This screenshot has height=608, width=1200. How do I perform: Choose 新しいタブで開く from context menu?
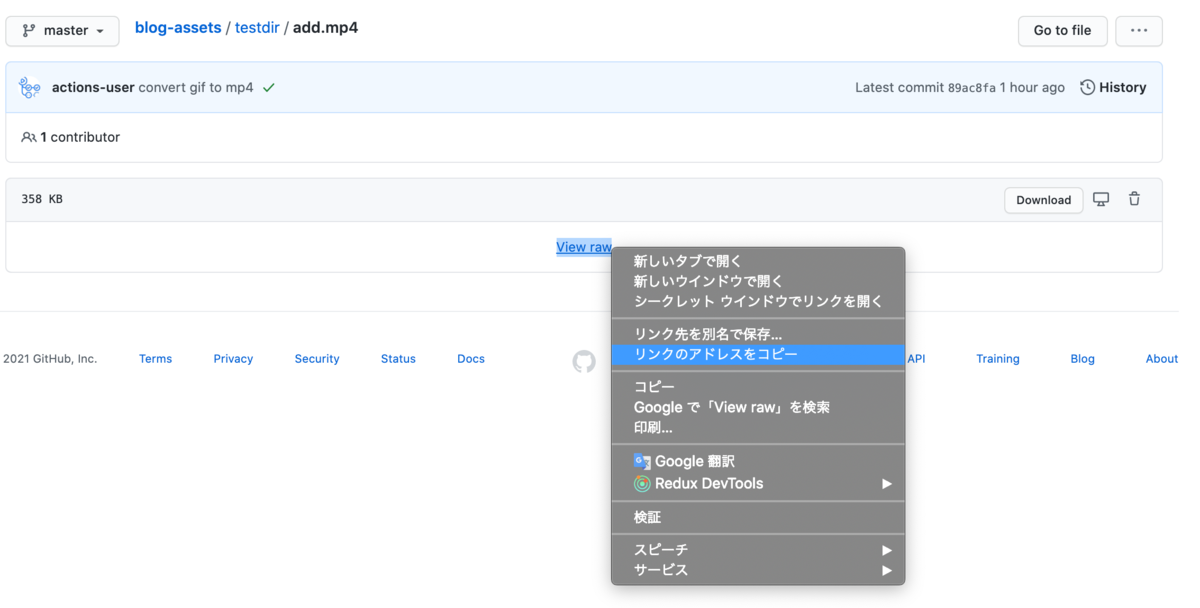(758, 261)
